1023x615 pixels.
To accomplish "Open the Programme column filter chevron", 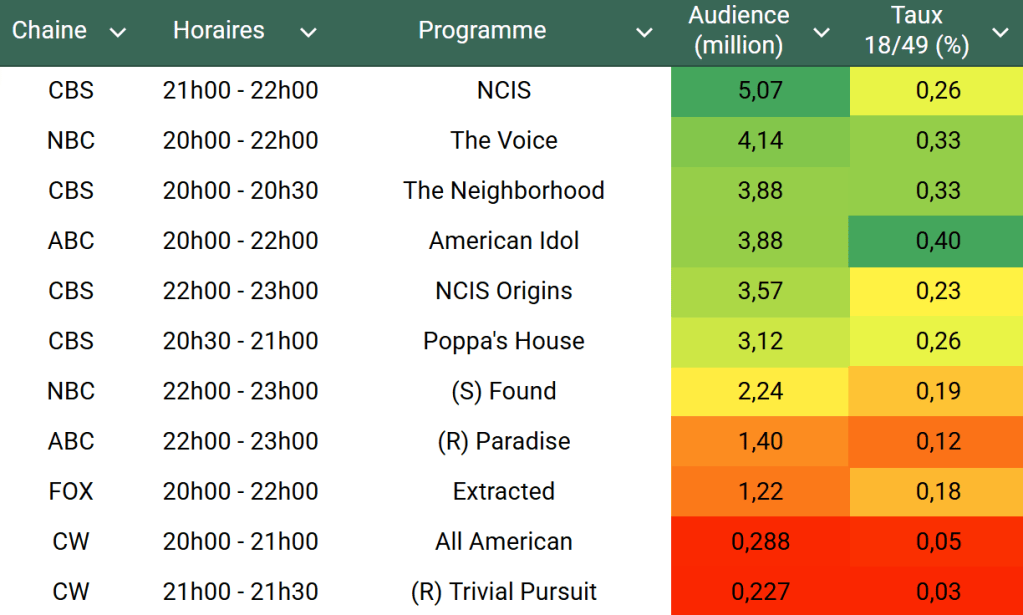I will (645, 32).
